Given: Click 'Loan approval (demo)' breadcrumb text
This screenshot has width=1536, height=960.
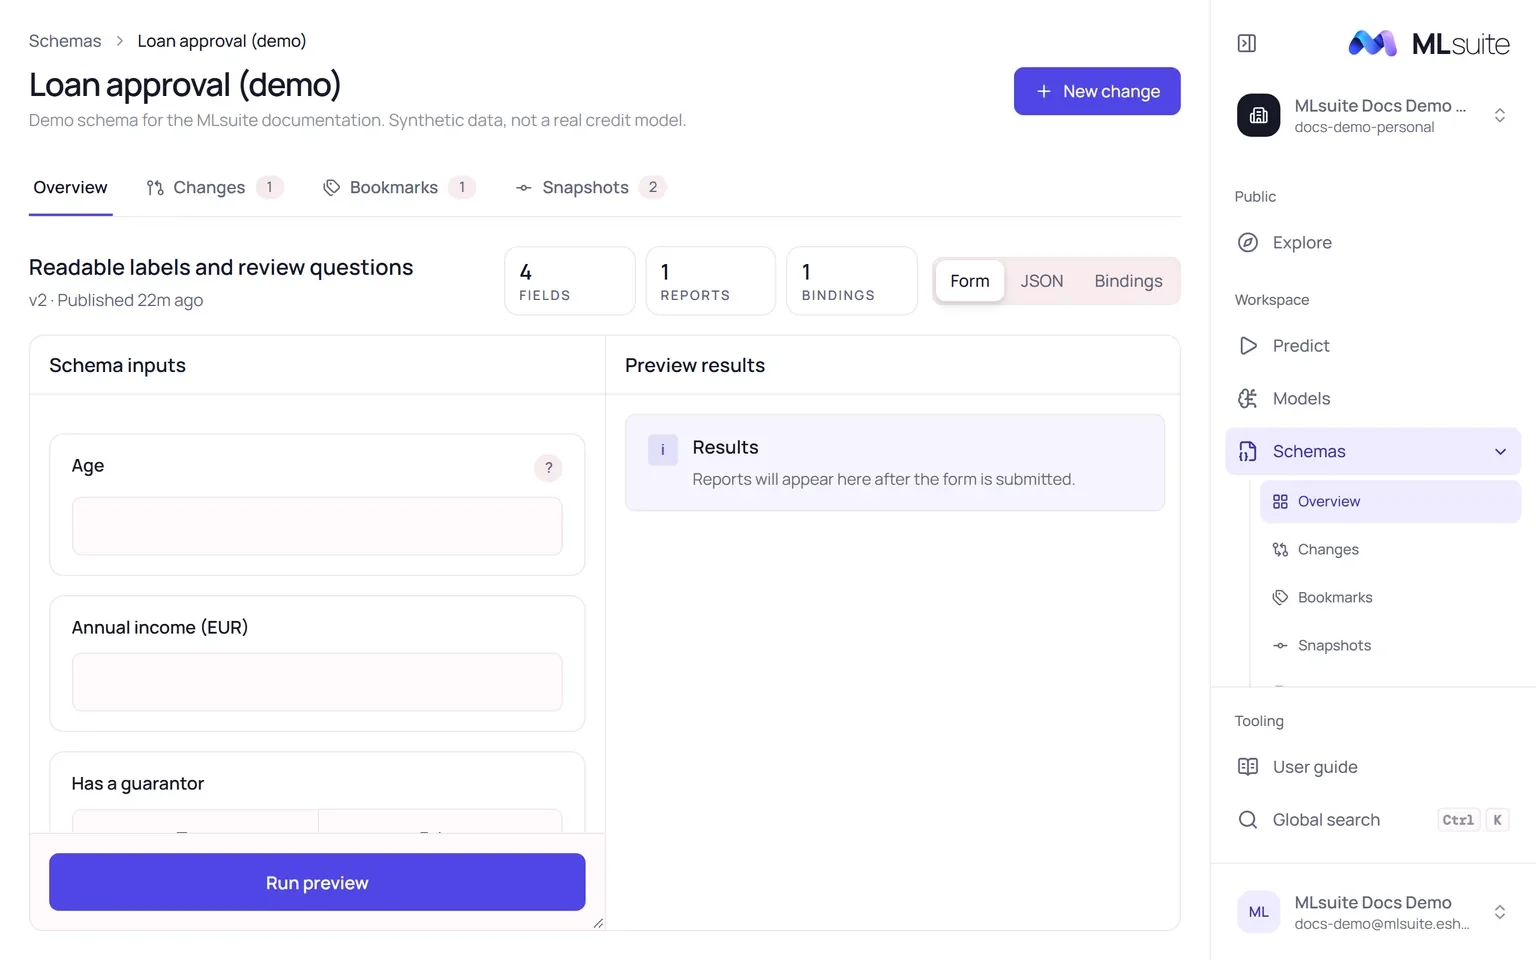Looking at the screenshot, I should 222,41.
